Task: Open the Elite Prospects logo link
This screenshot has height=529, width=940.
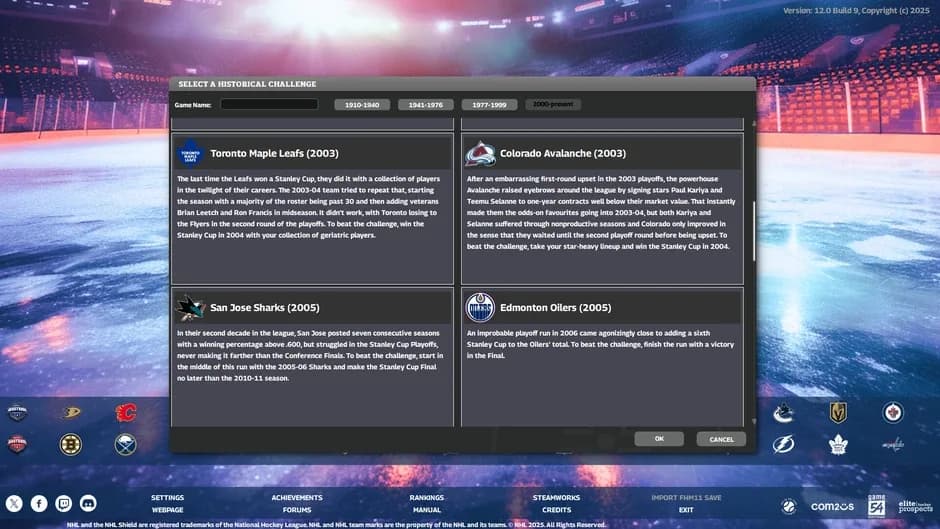Action: tap(916, 506)
